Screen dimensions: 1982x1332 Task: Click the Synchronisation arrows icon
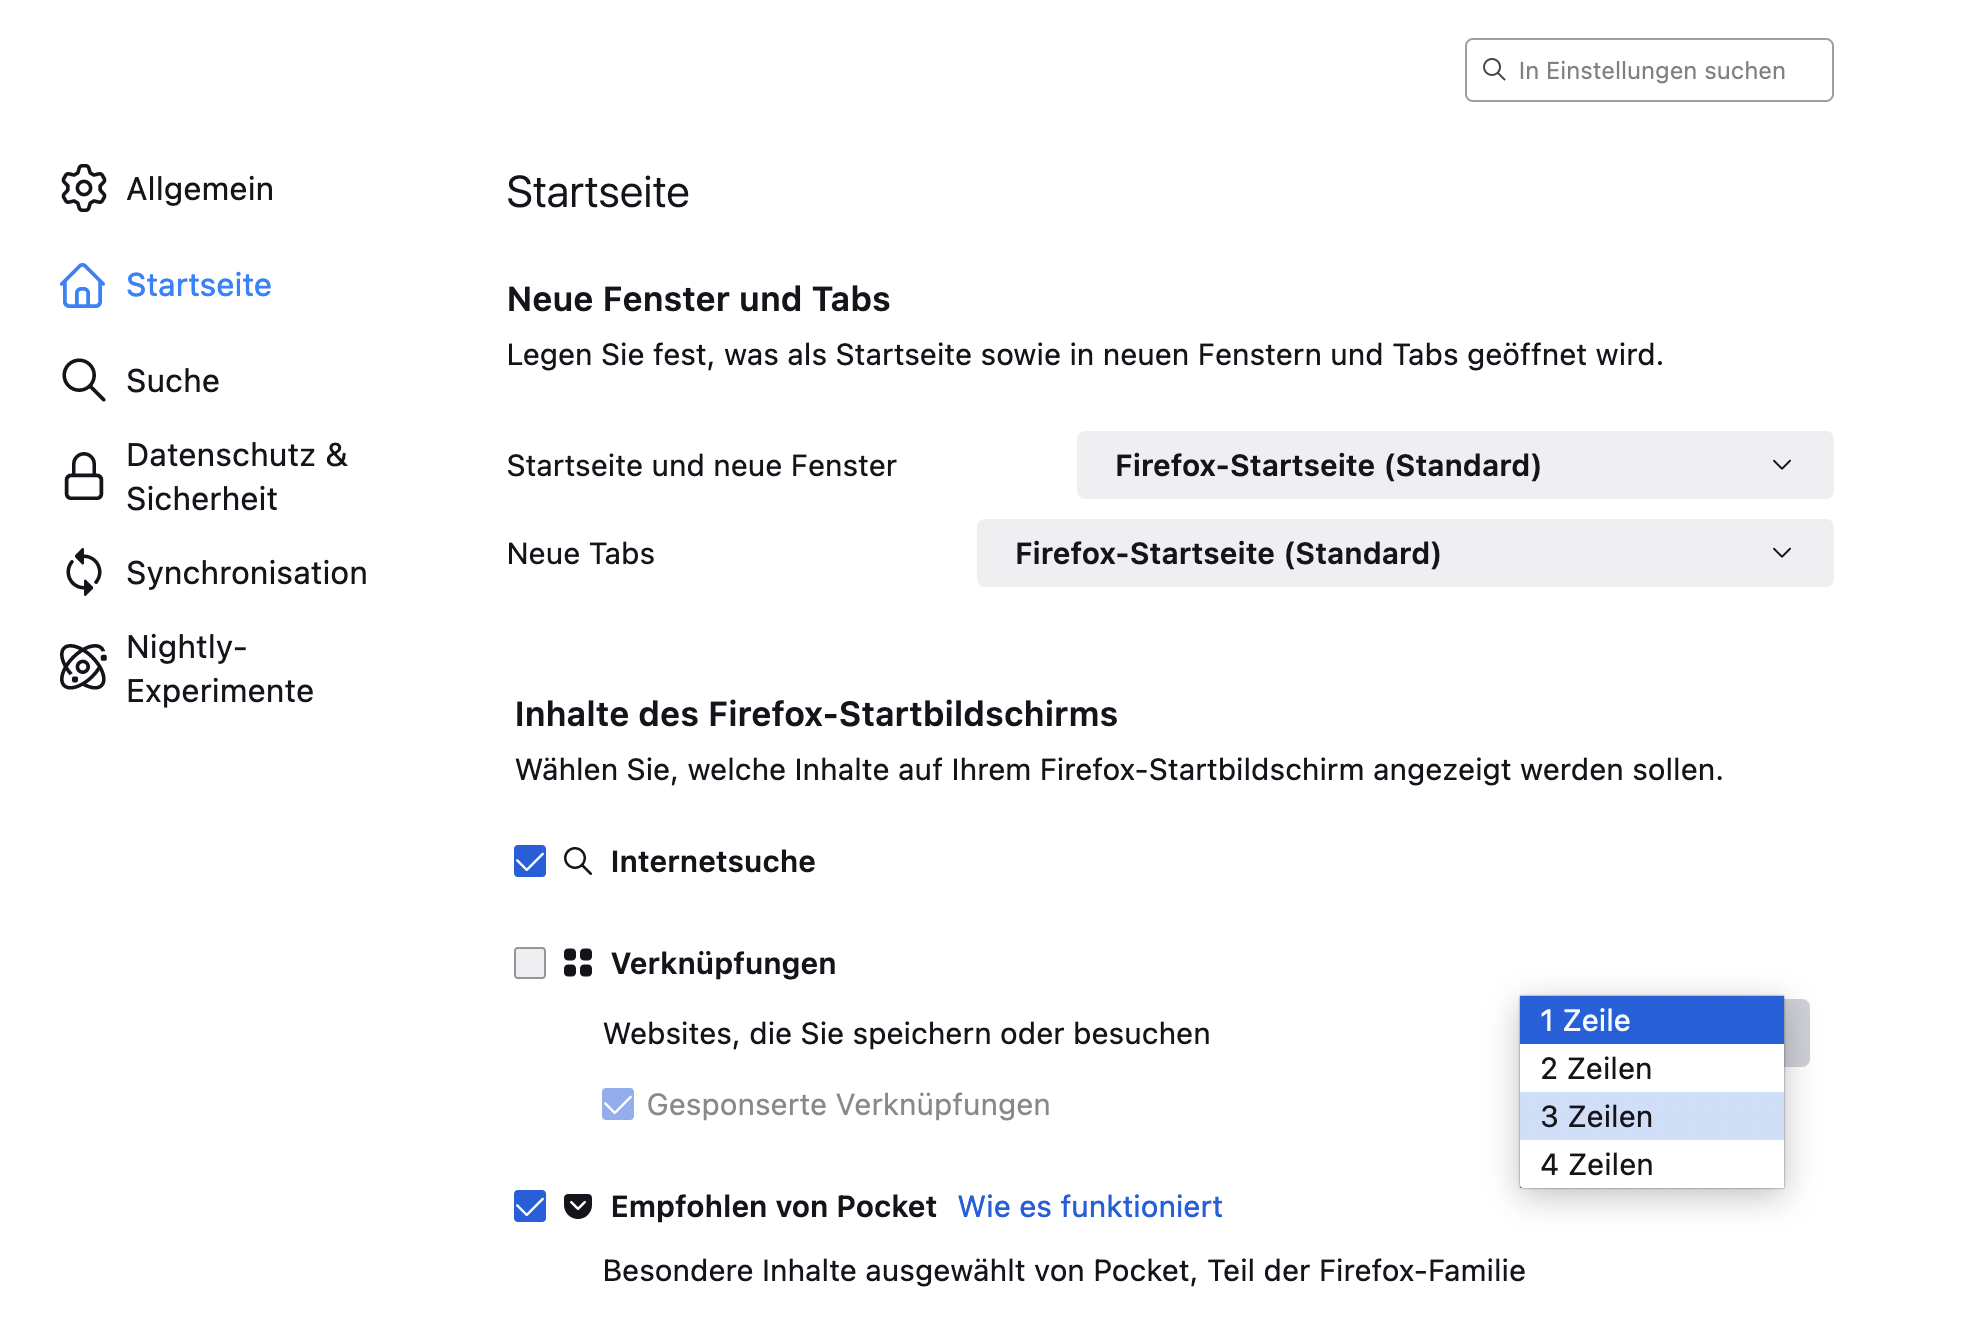tap(83, 572)
